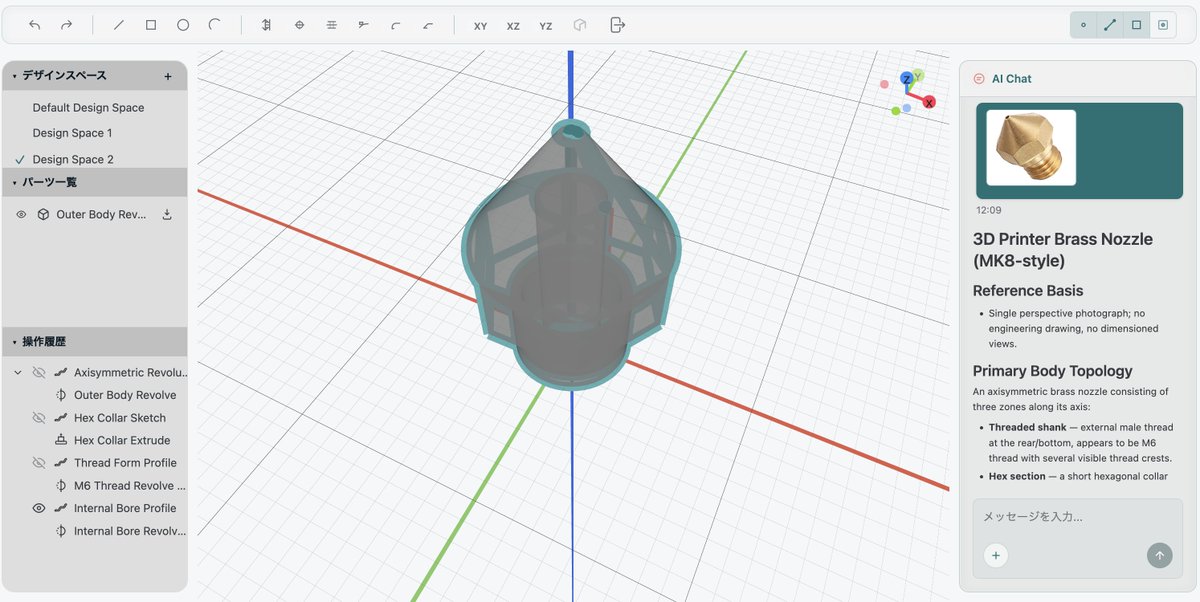Viewport: 1200px width, 602px height.
Task: Show the Hex Collar Sketch
Action: click(x=39, y=418)
